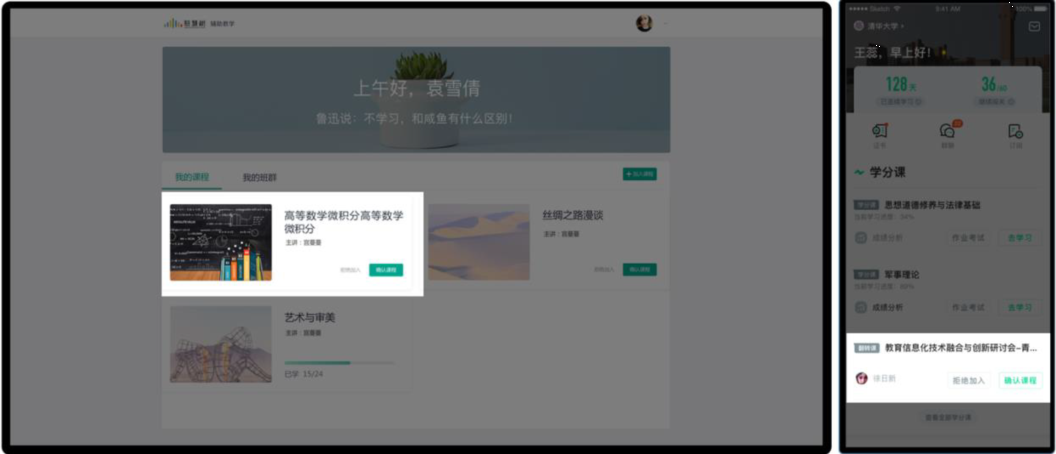
Task: Click the 上午好，袁雪倩 greeting banner
Action: click(416, 100)
